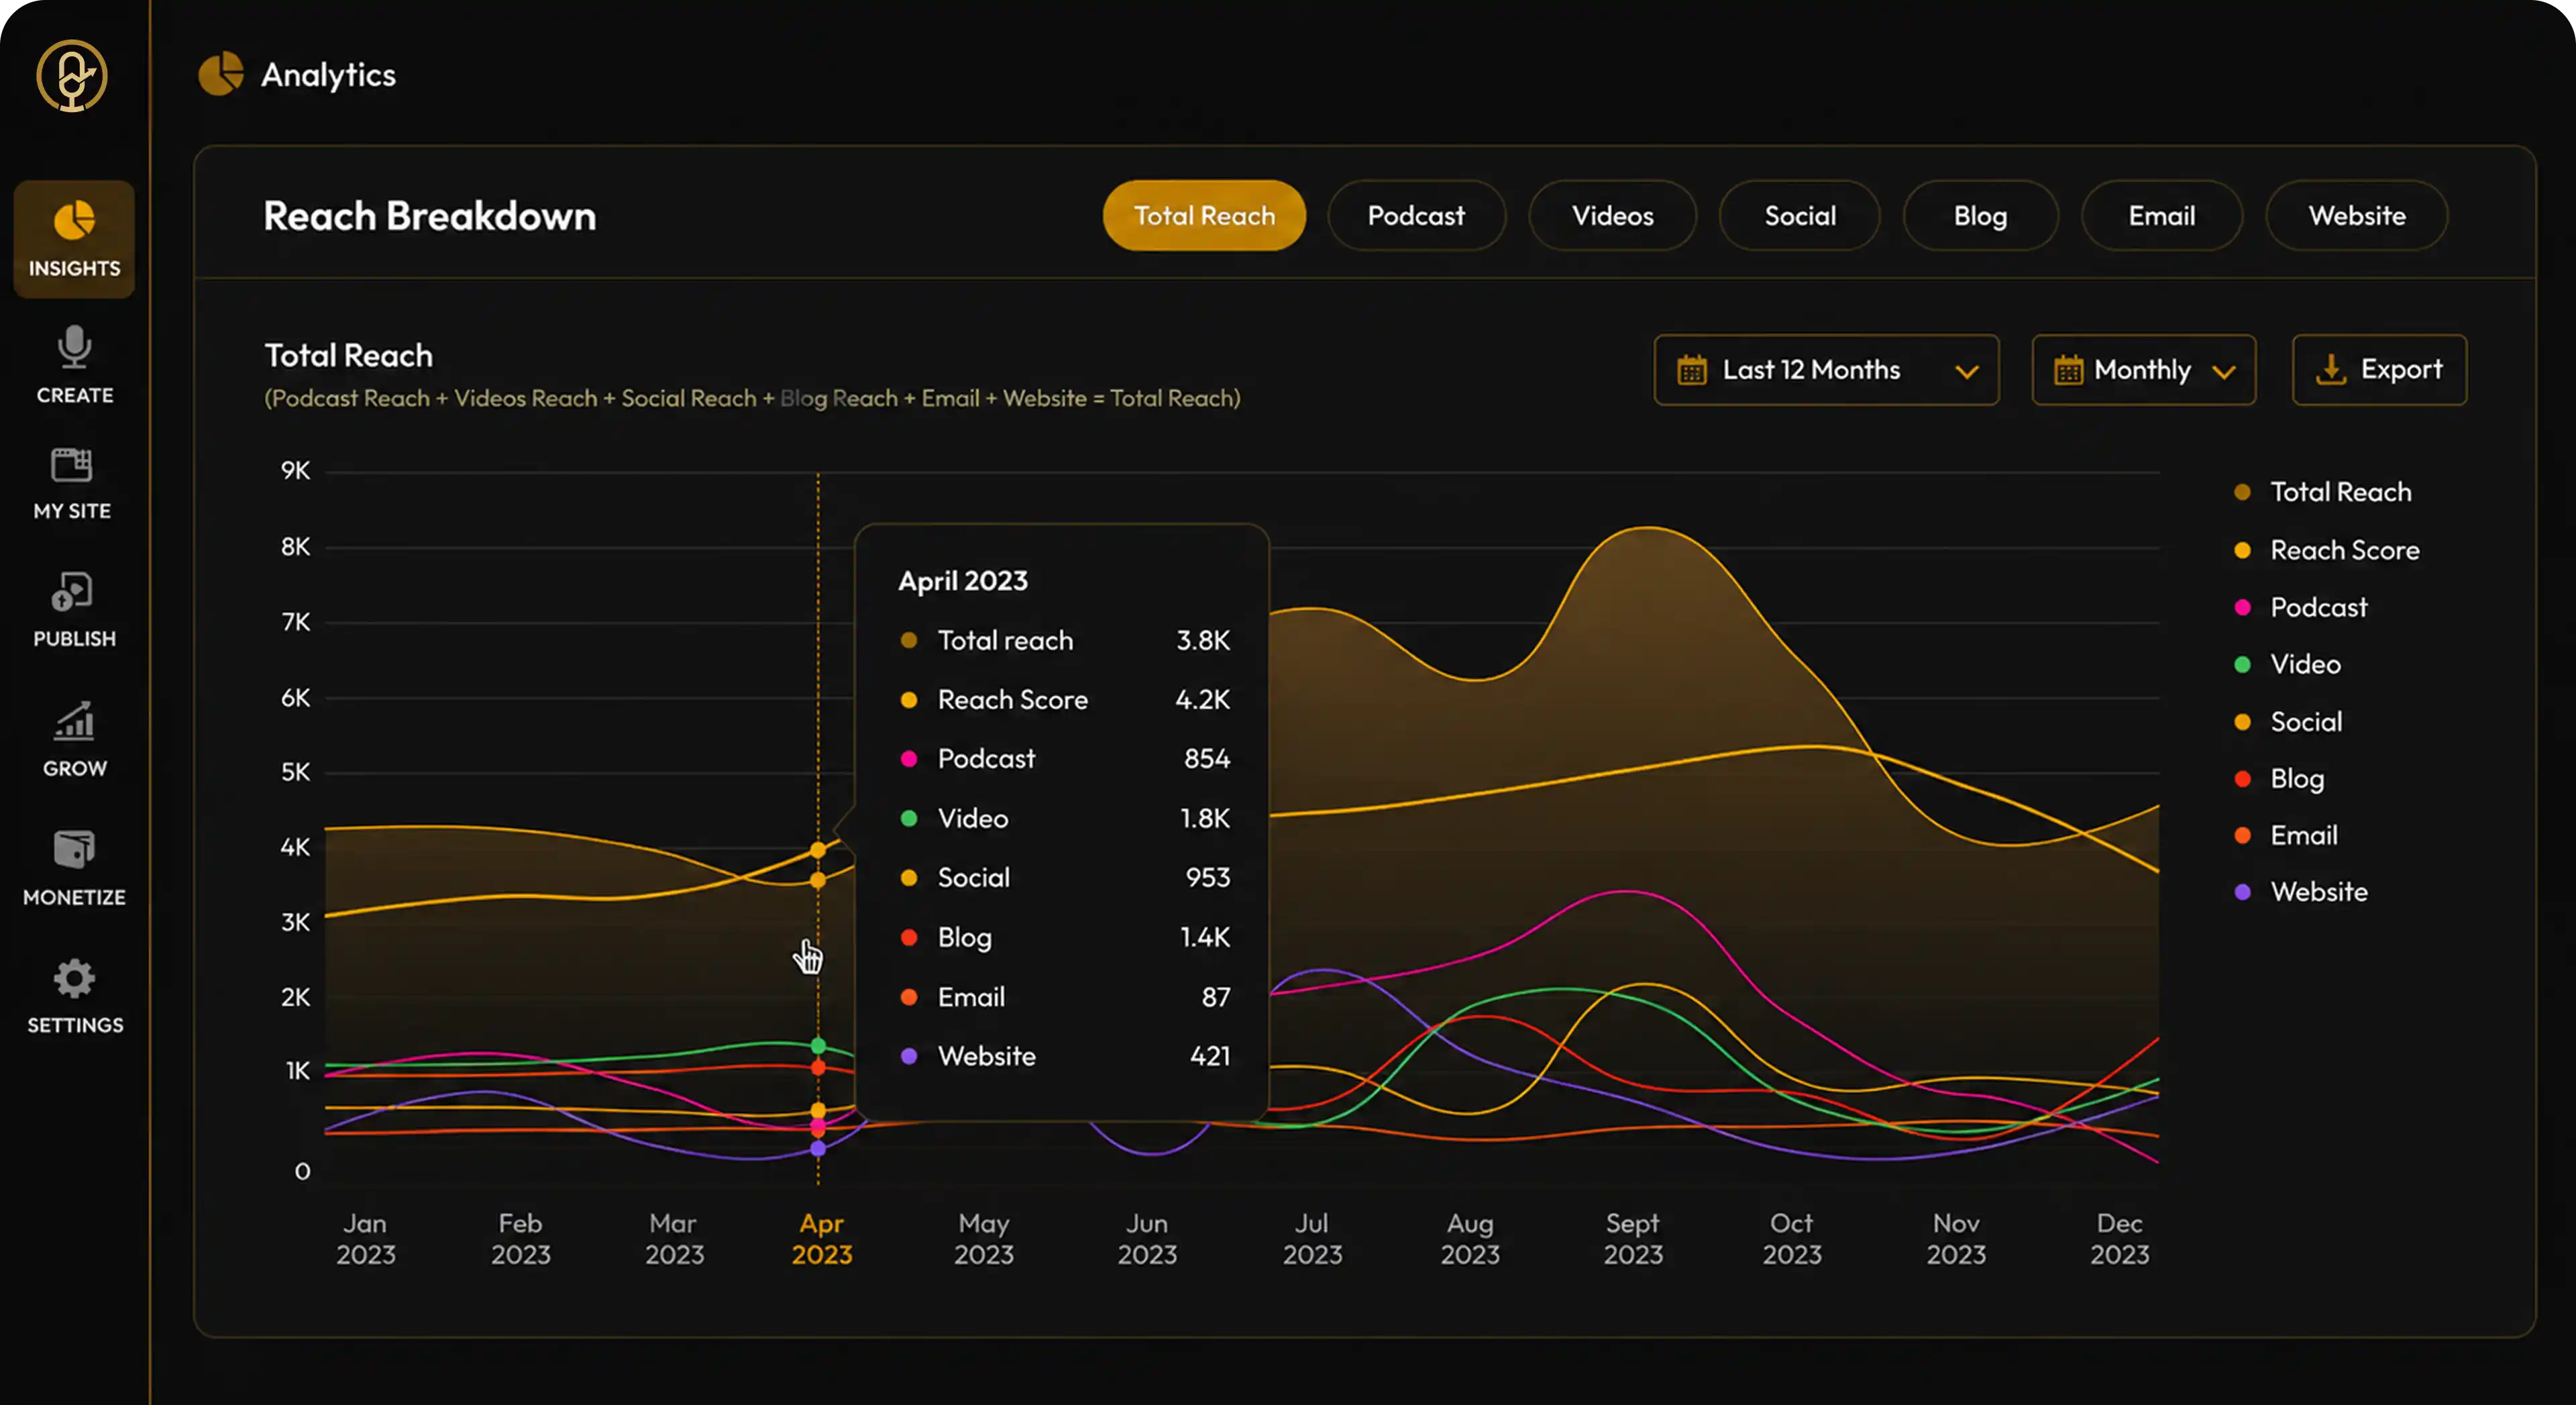2576x1405 pixels.
Task: Click tooltip's Video 1.8K row
Action: pyautogui.click(x=1064, y=818)
